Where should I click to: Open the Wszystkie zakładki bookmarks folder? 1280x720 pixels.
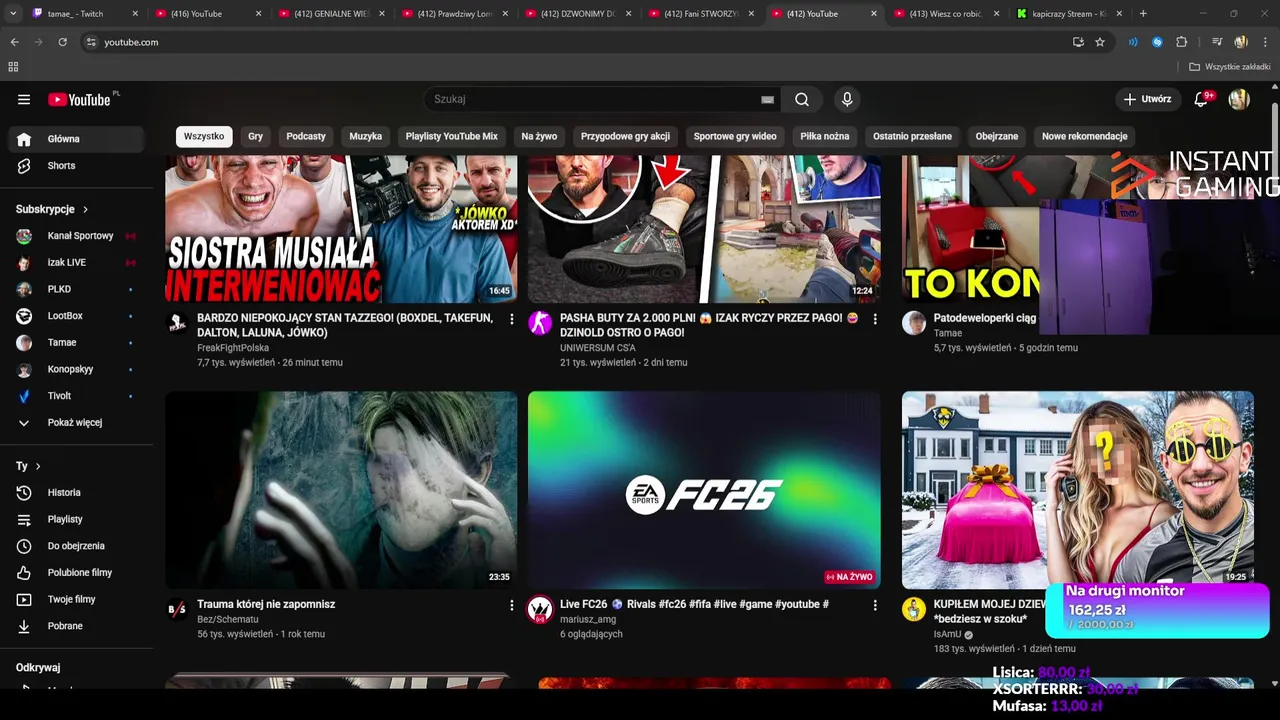(x=1229, y=67)
